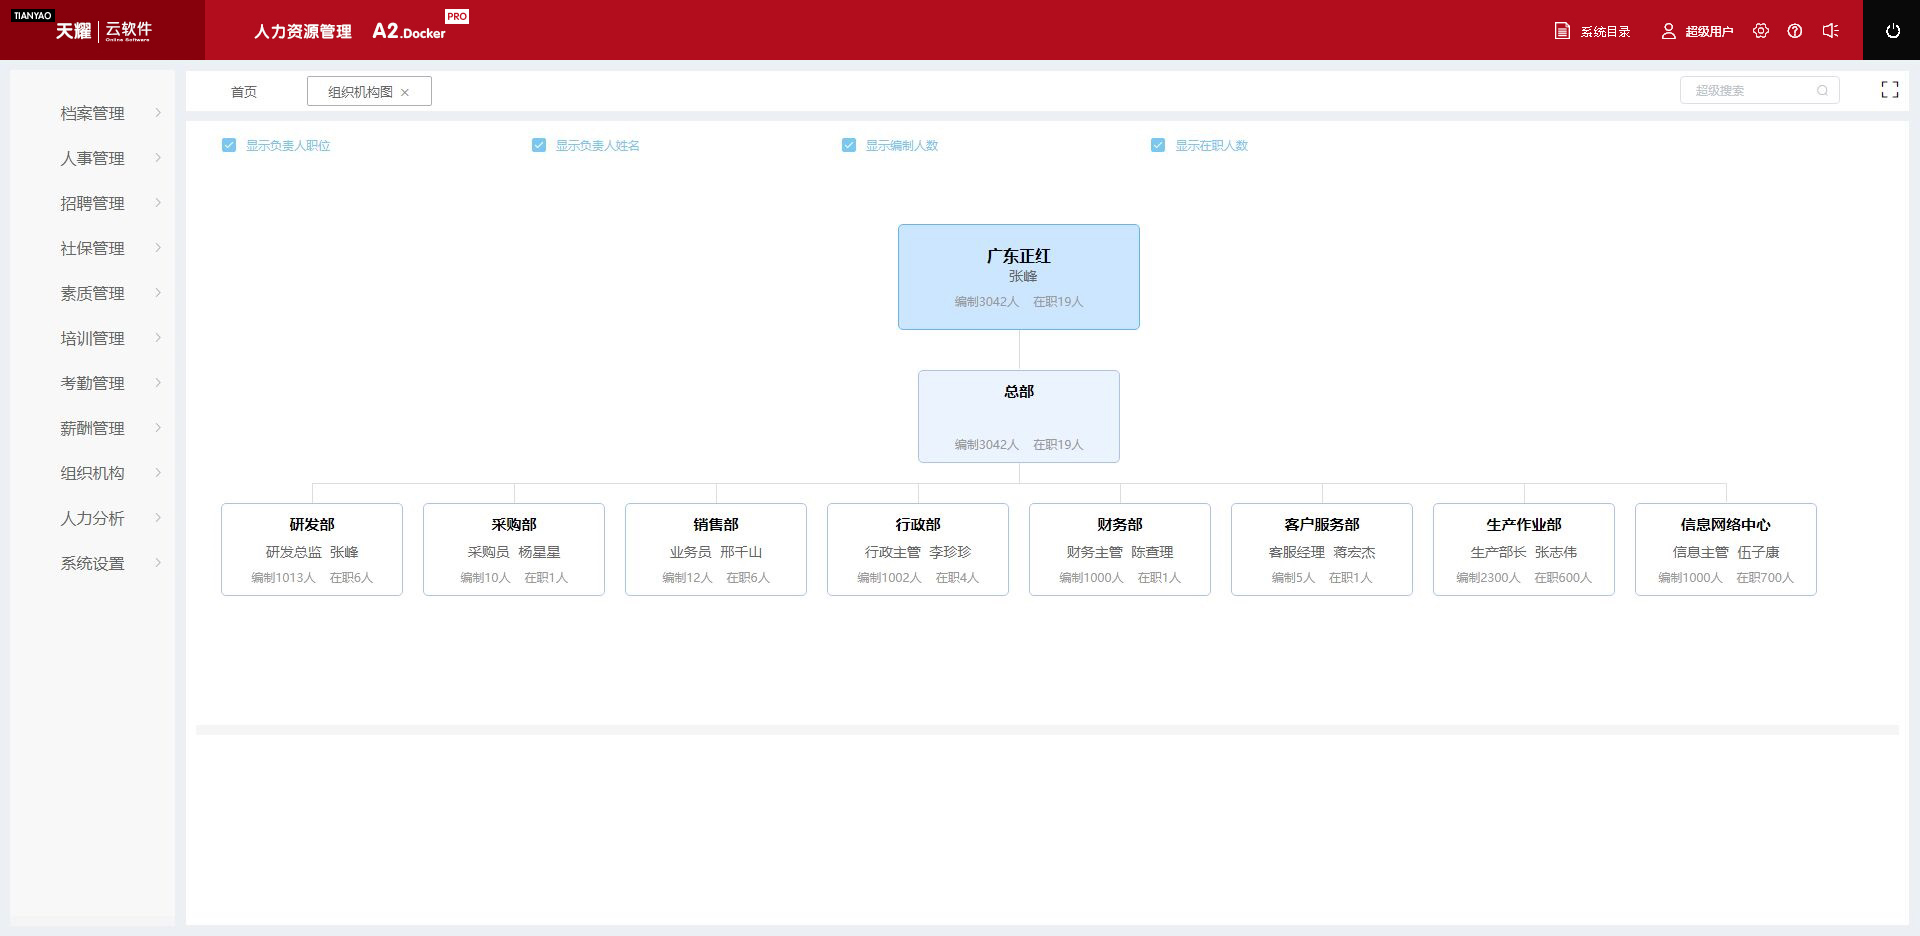Select the 研发部 department node
Screen dimensions: 1920x936
click(x=312, y=549)
